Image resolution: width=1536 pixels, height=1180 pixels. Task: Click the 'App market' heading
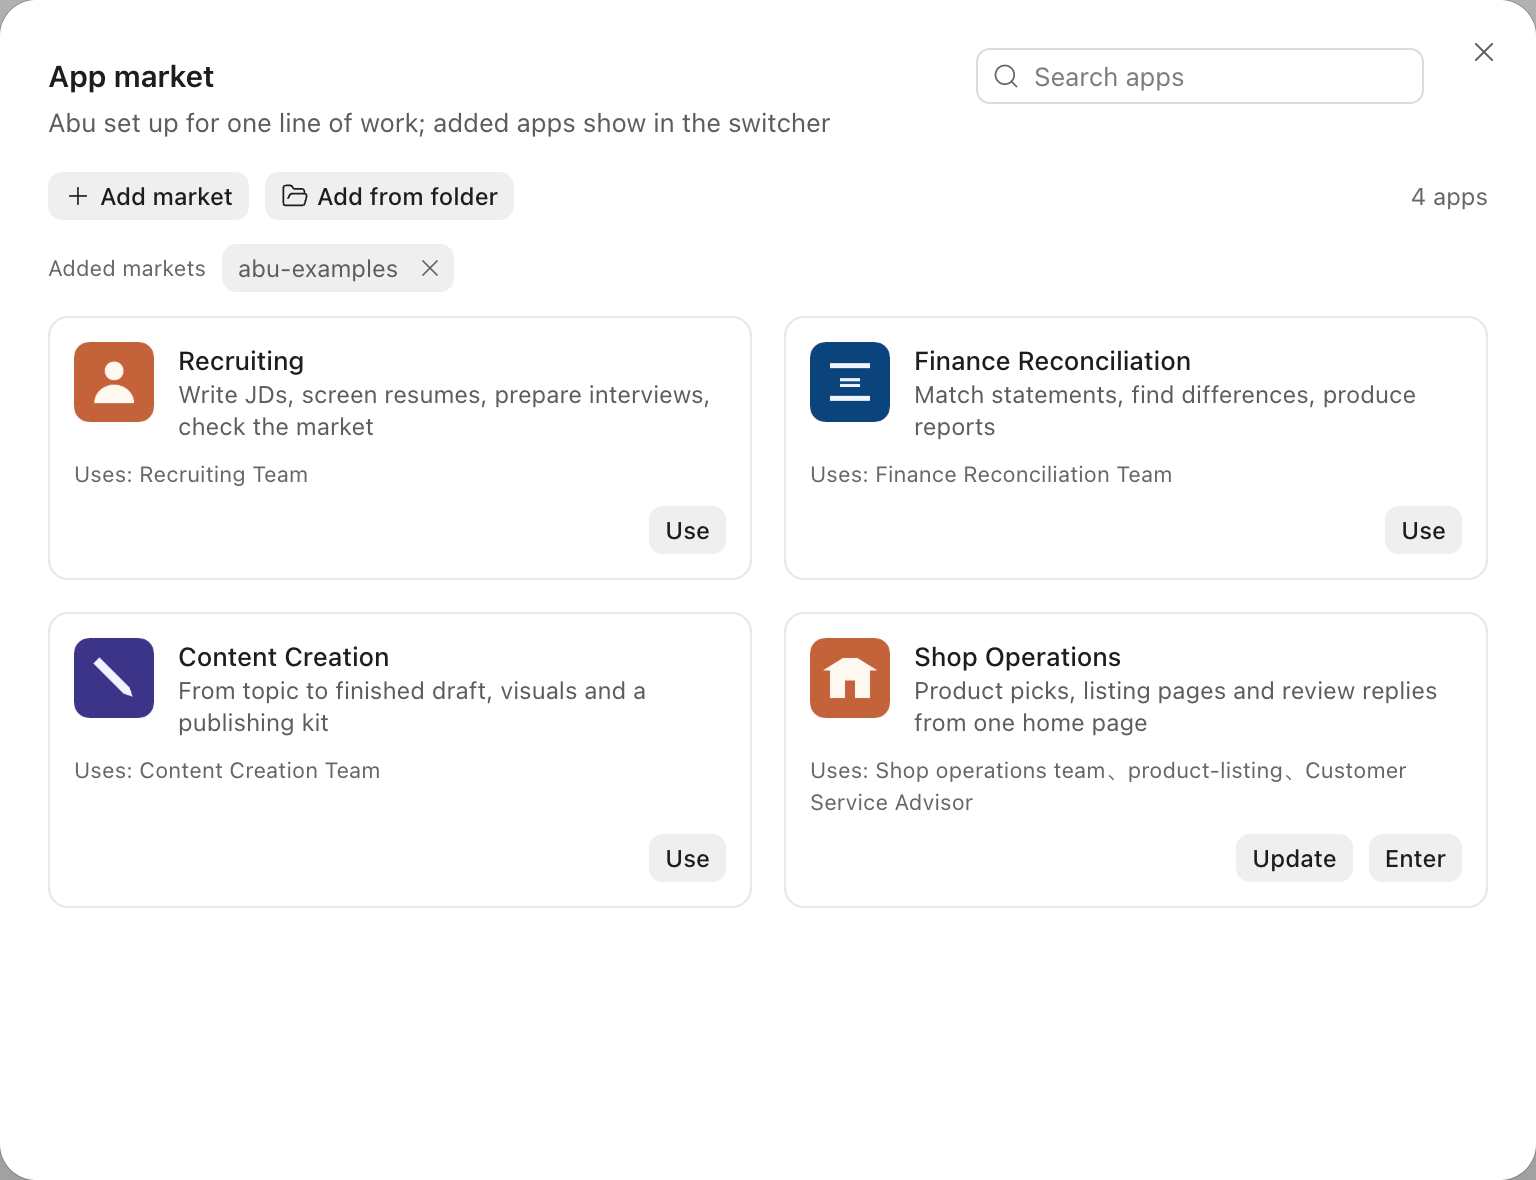click(x=131, y=77)
